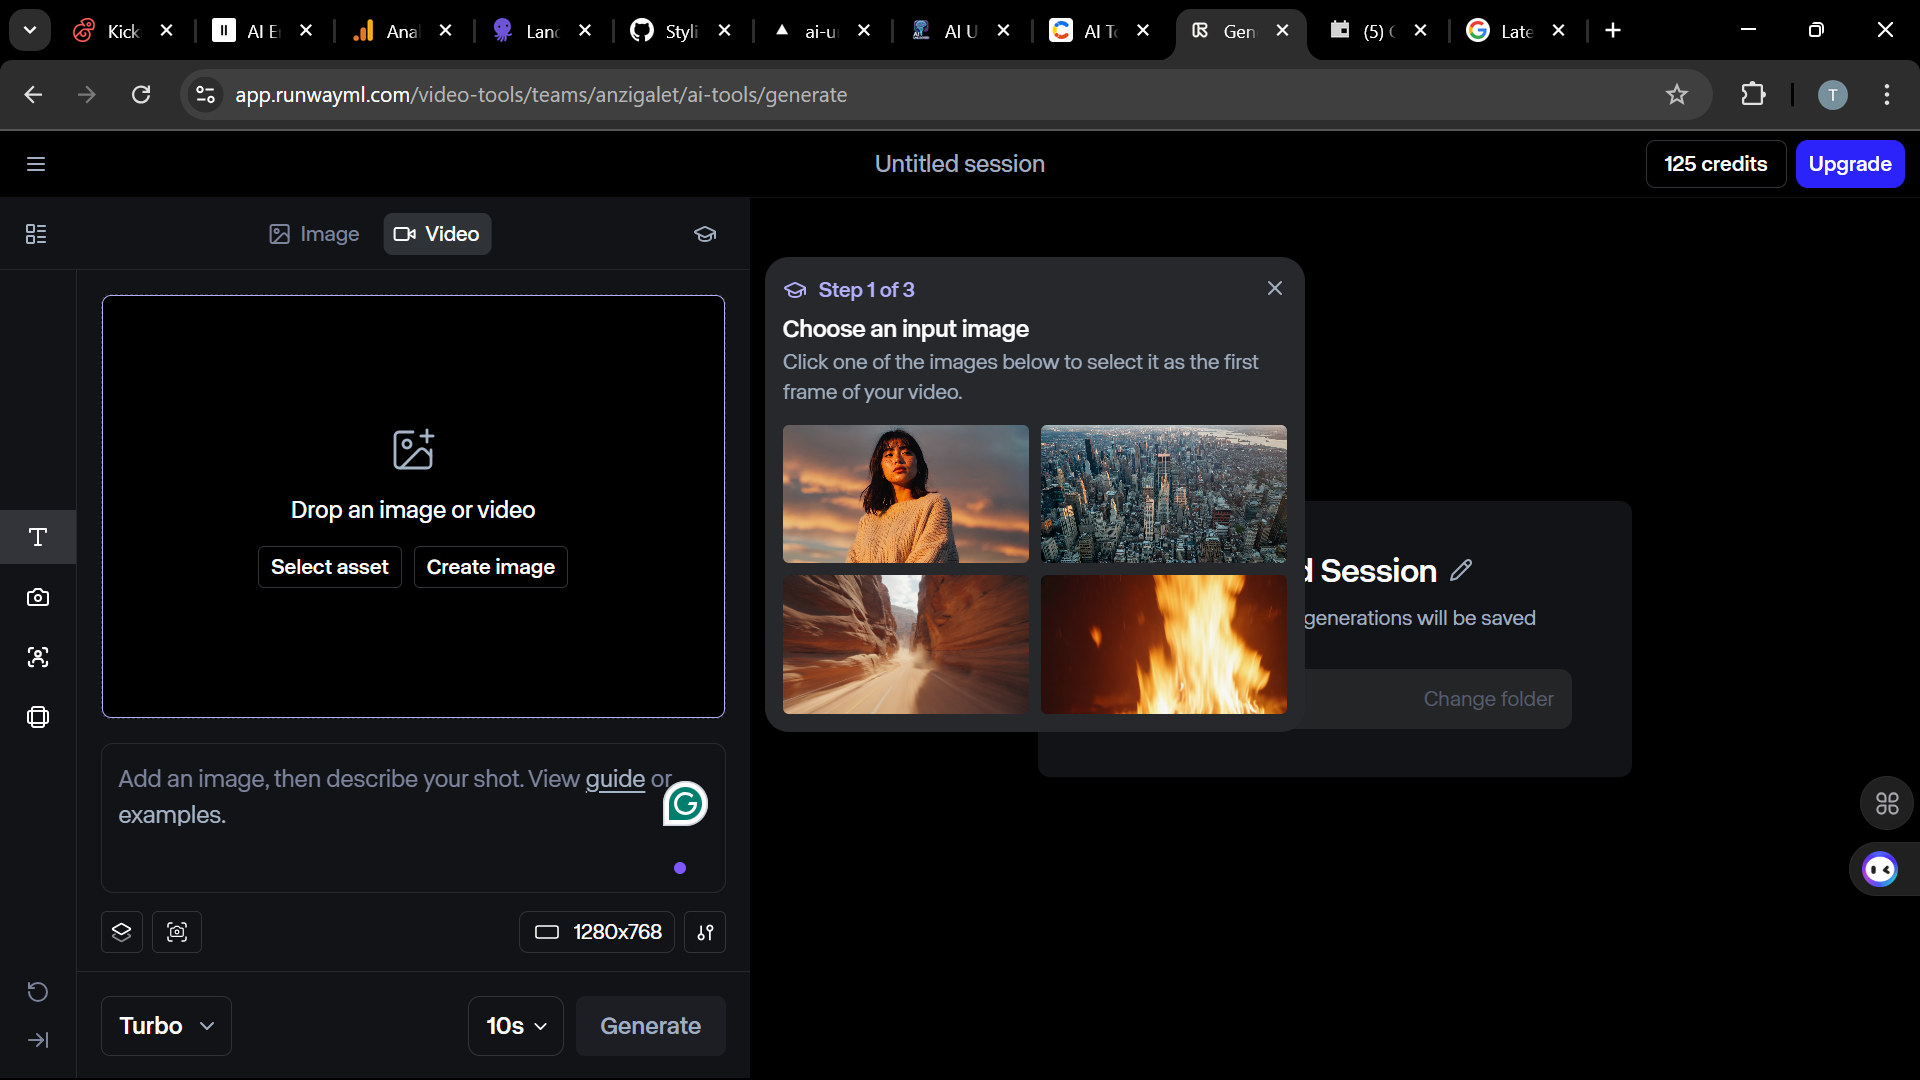The image size is (1920, 1080).
Task: Expand the browser tab search chevron
Action: (x=30, y=30)
